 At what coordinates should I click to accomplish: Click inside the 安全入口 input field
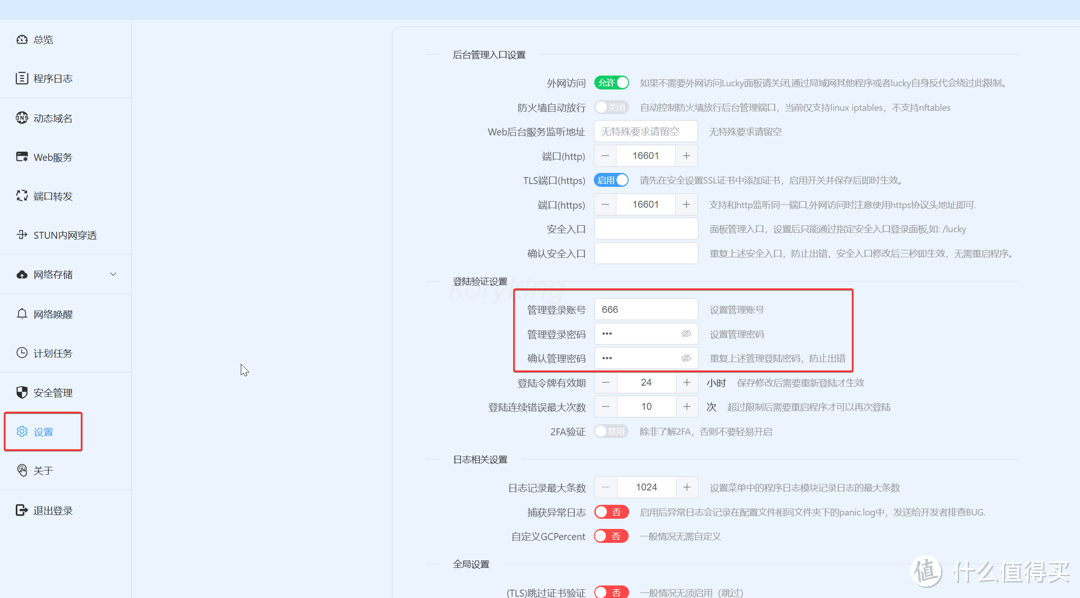coord(646,228)
